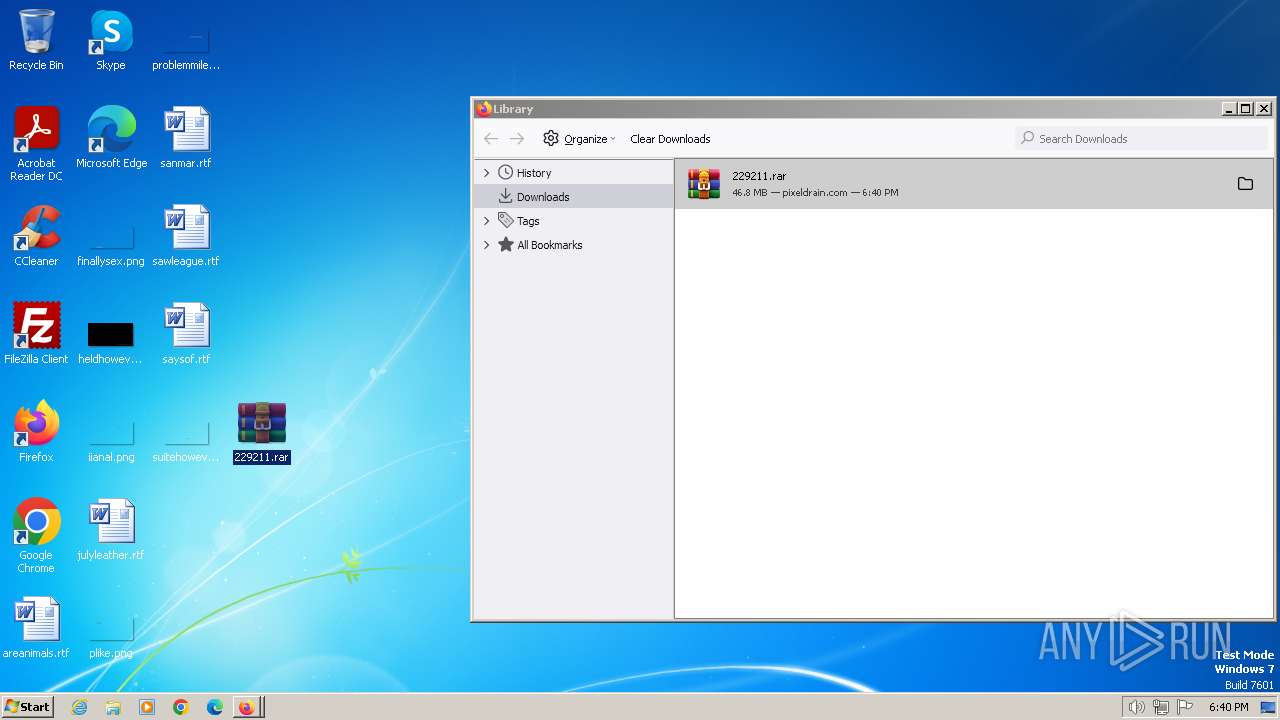The height and width of the screenshot is (720, 1280).
Task: Select finallysex.png file icon
Action: (x=110, y=243)
